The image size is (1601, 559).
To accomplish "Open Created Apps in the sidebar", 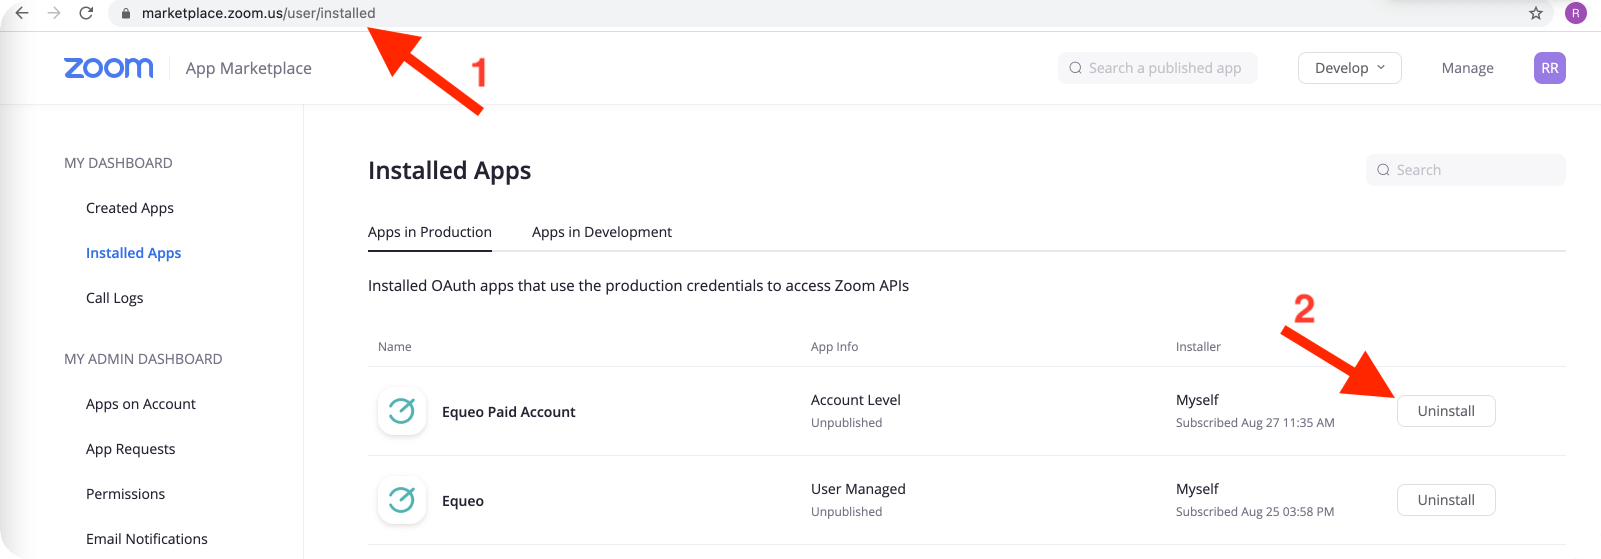I will (130, 208).
